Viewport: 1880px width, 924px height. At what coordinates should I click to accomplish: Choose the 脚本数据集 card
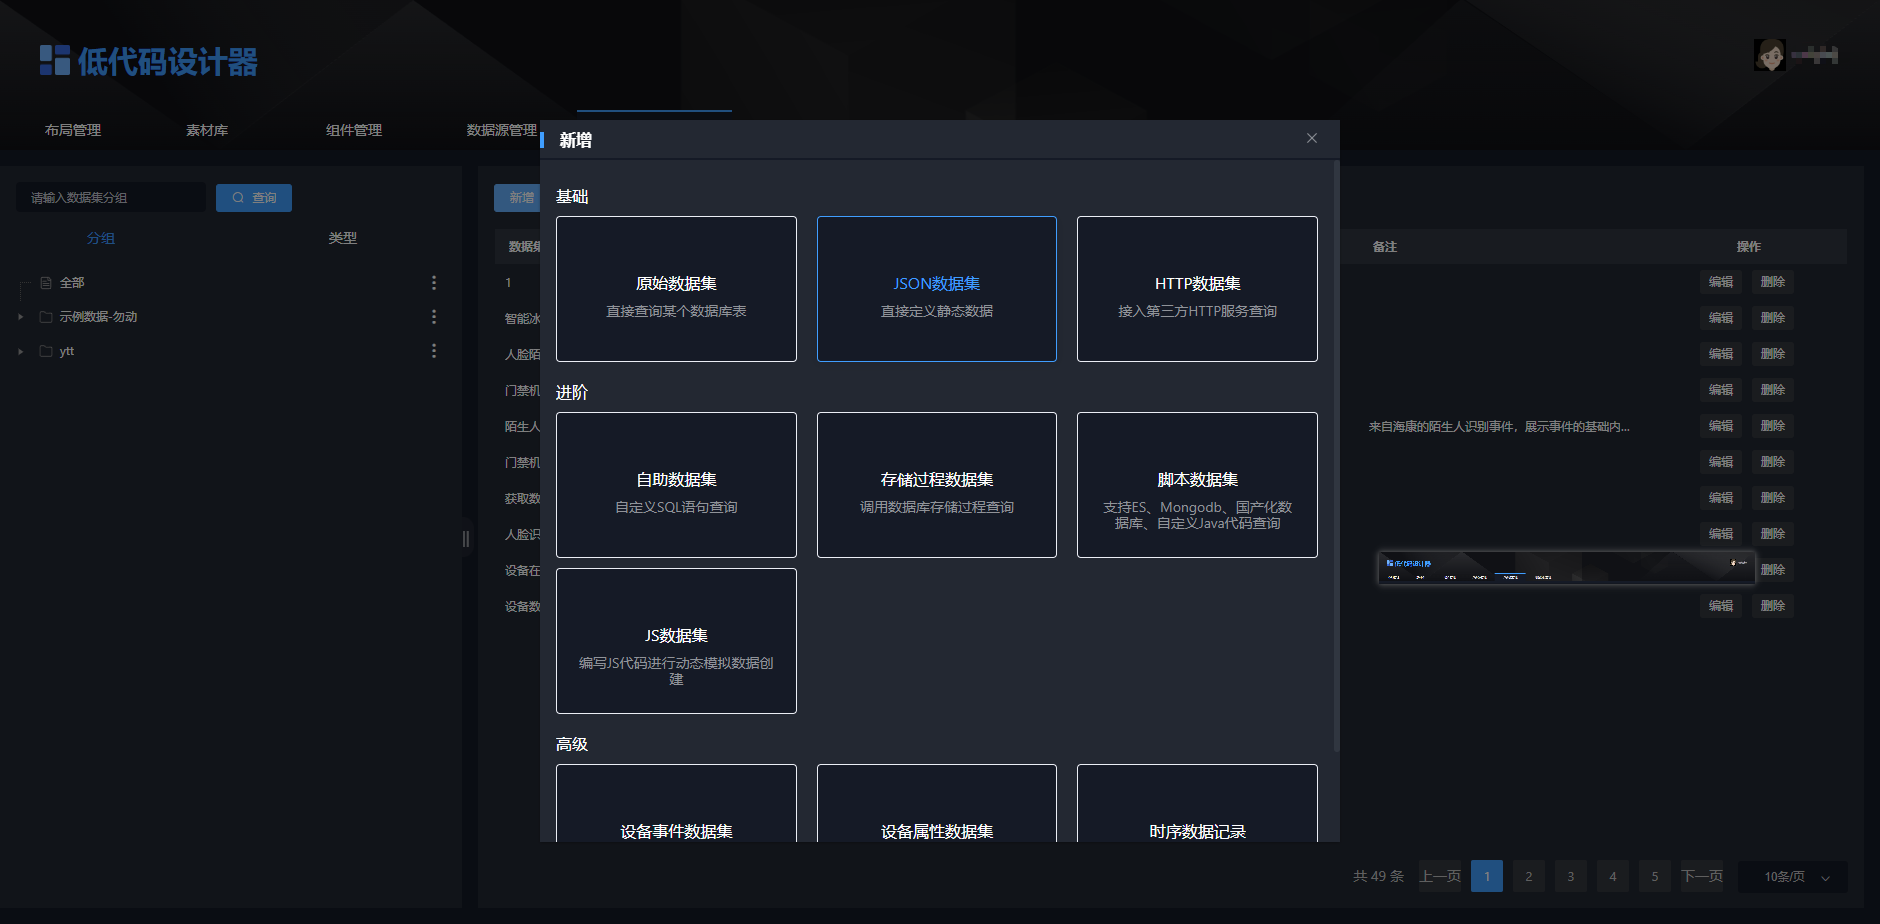click(1197, 485)
